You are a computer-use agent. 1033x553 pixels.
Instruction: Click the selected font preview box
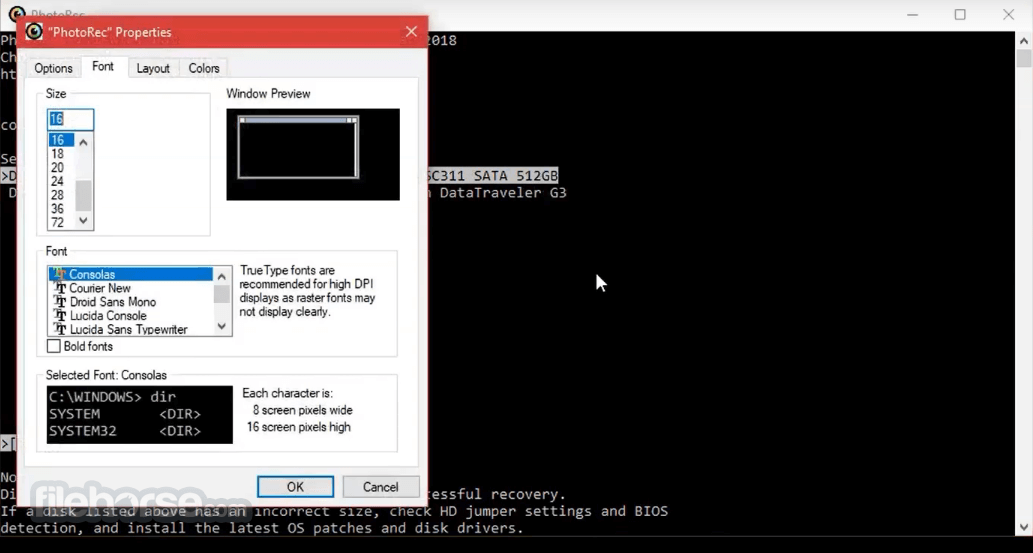point(140,415)
